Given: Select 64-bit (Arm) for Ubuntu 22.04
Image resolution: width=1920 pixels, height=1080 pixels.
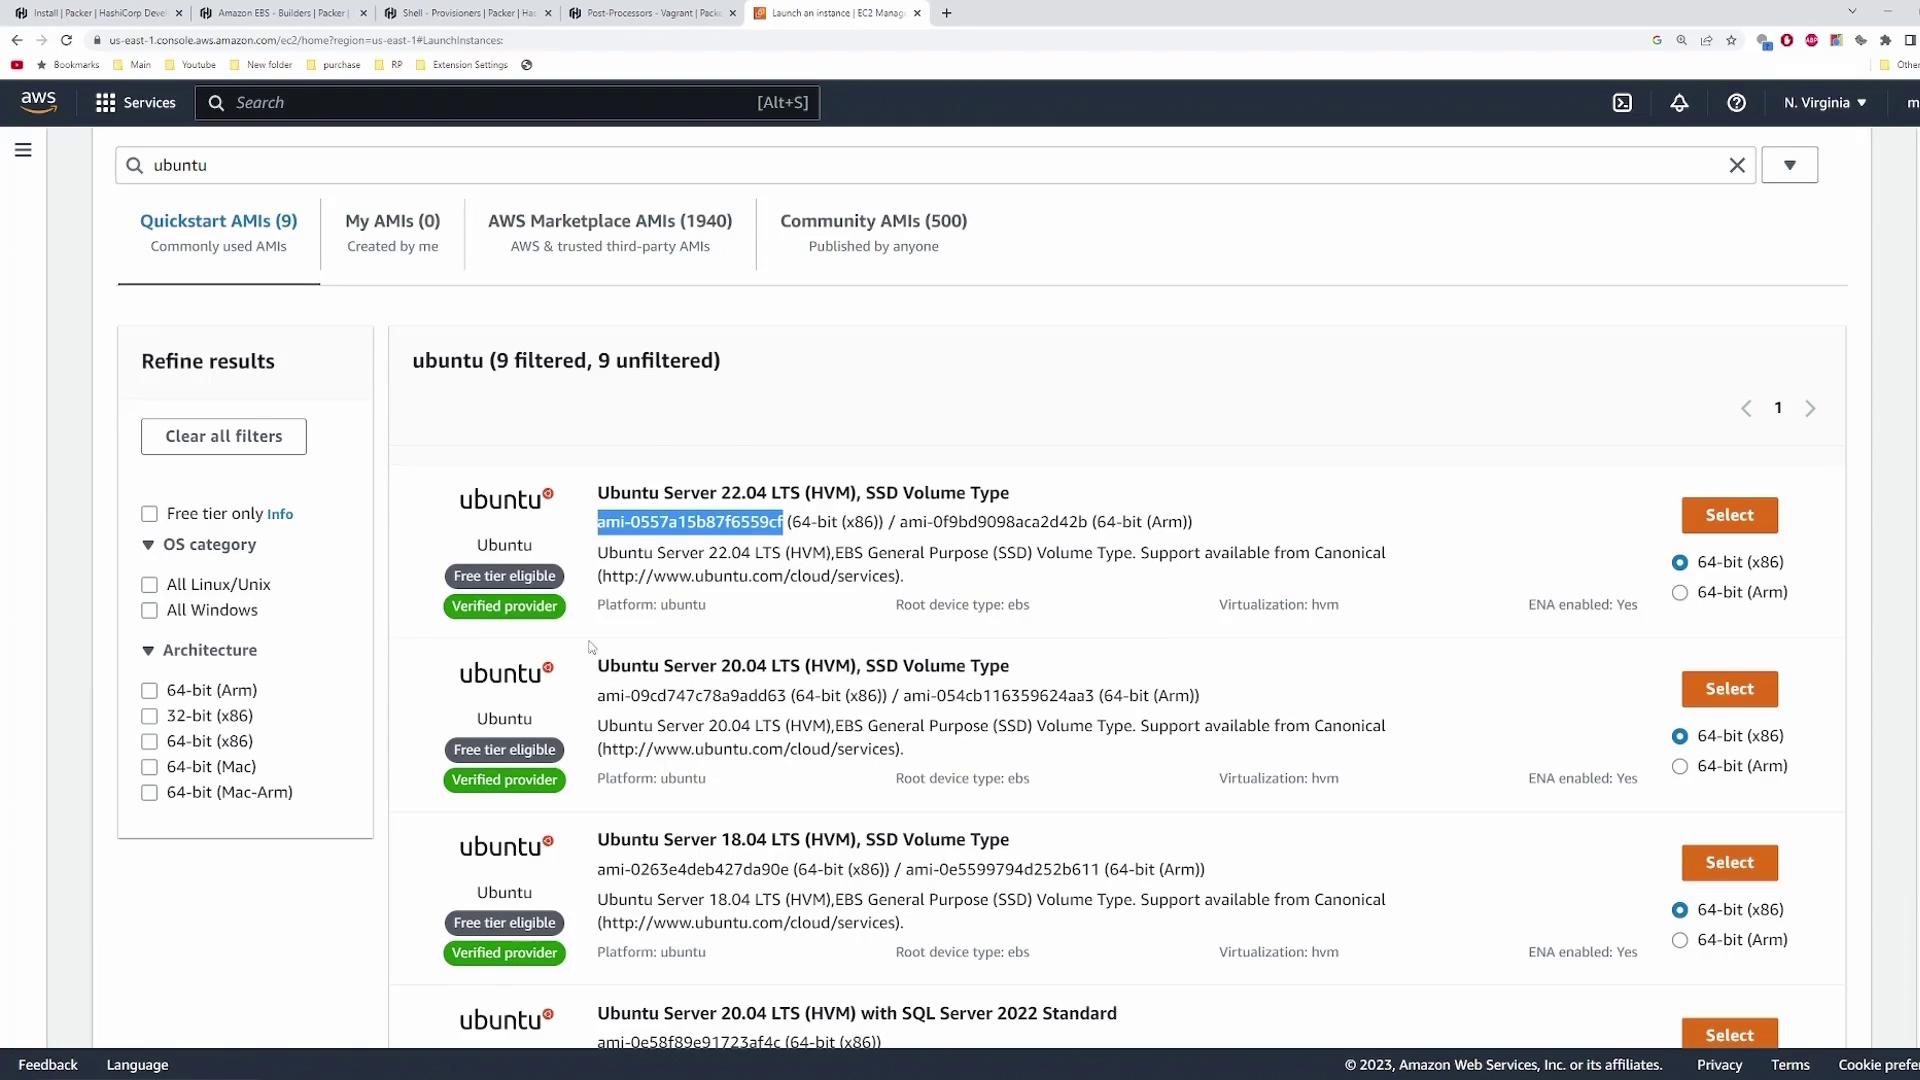Looking at the screenshot, I should (1680, 593).
